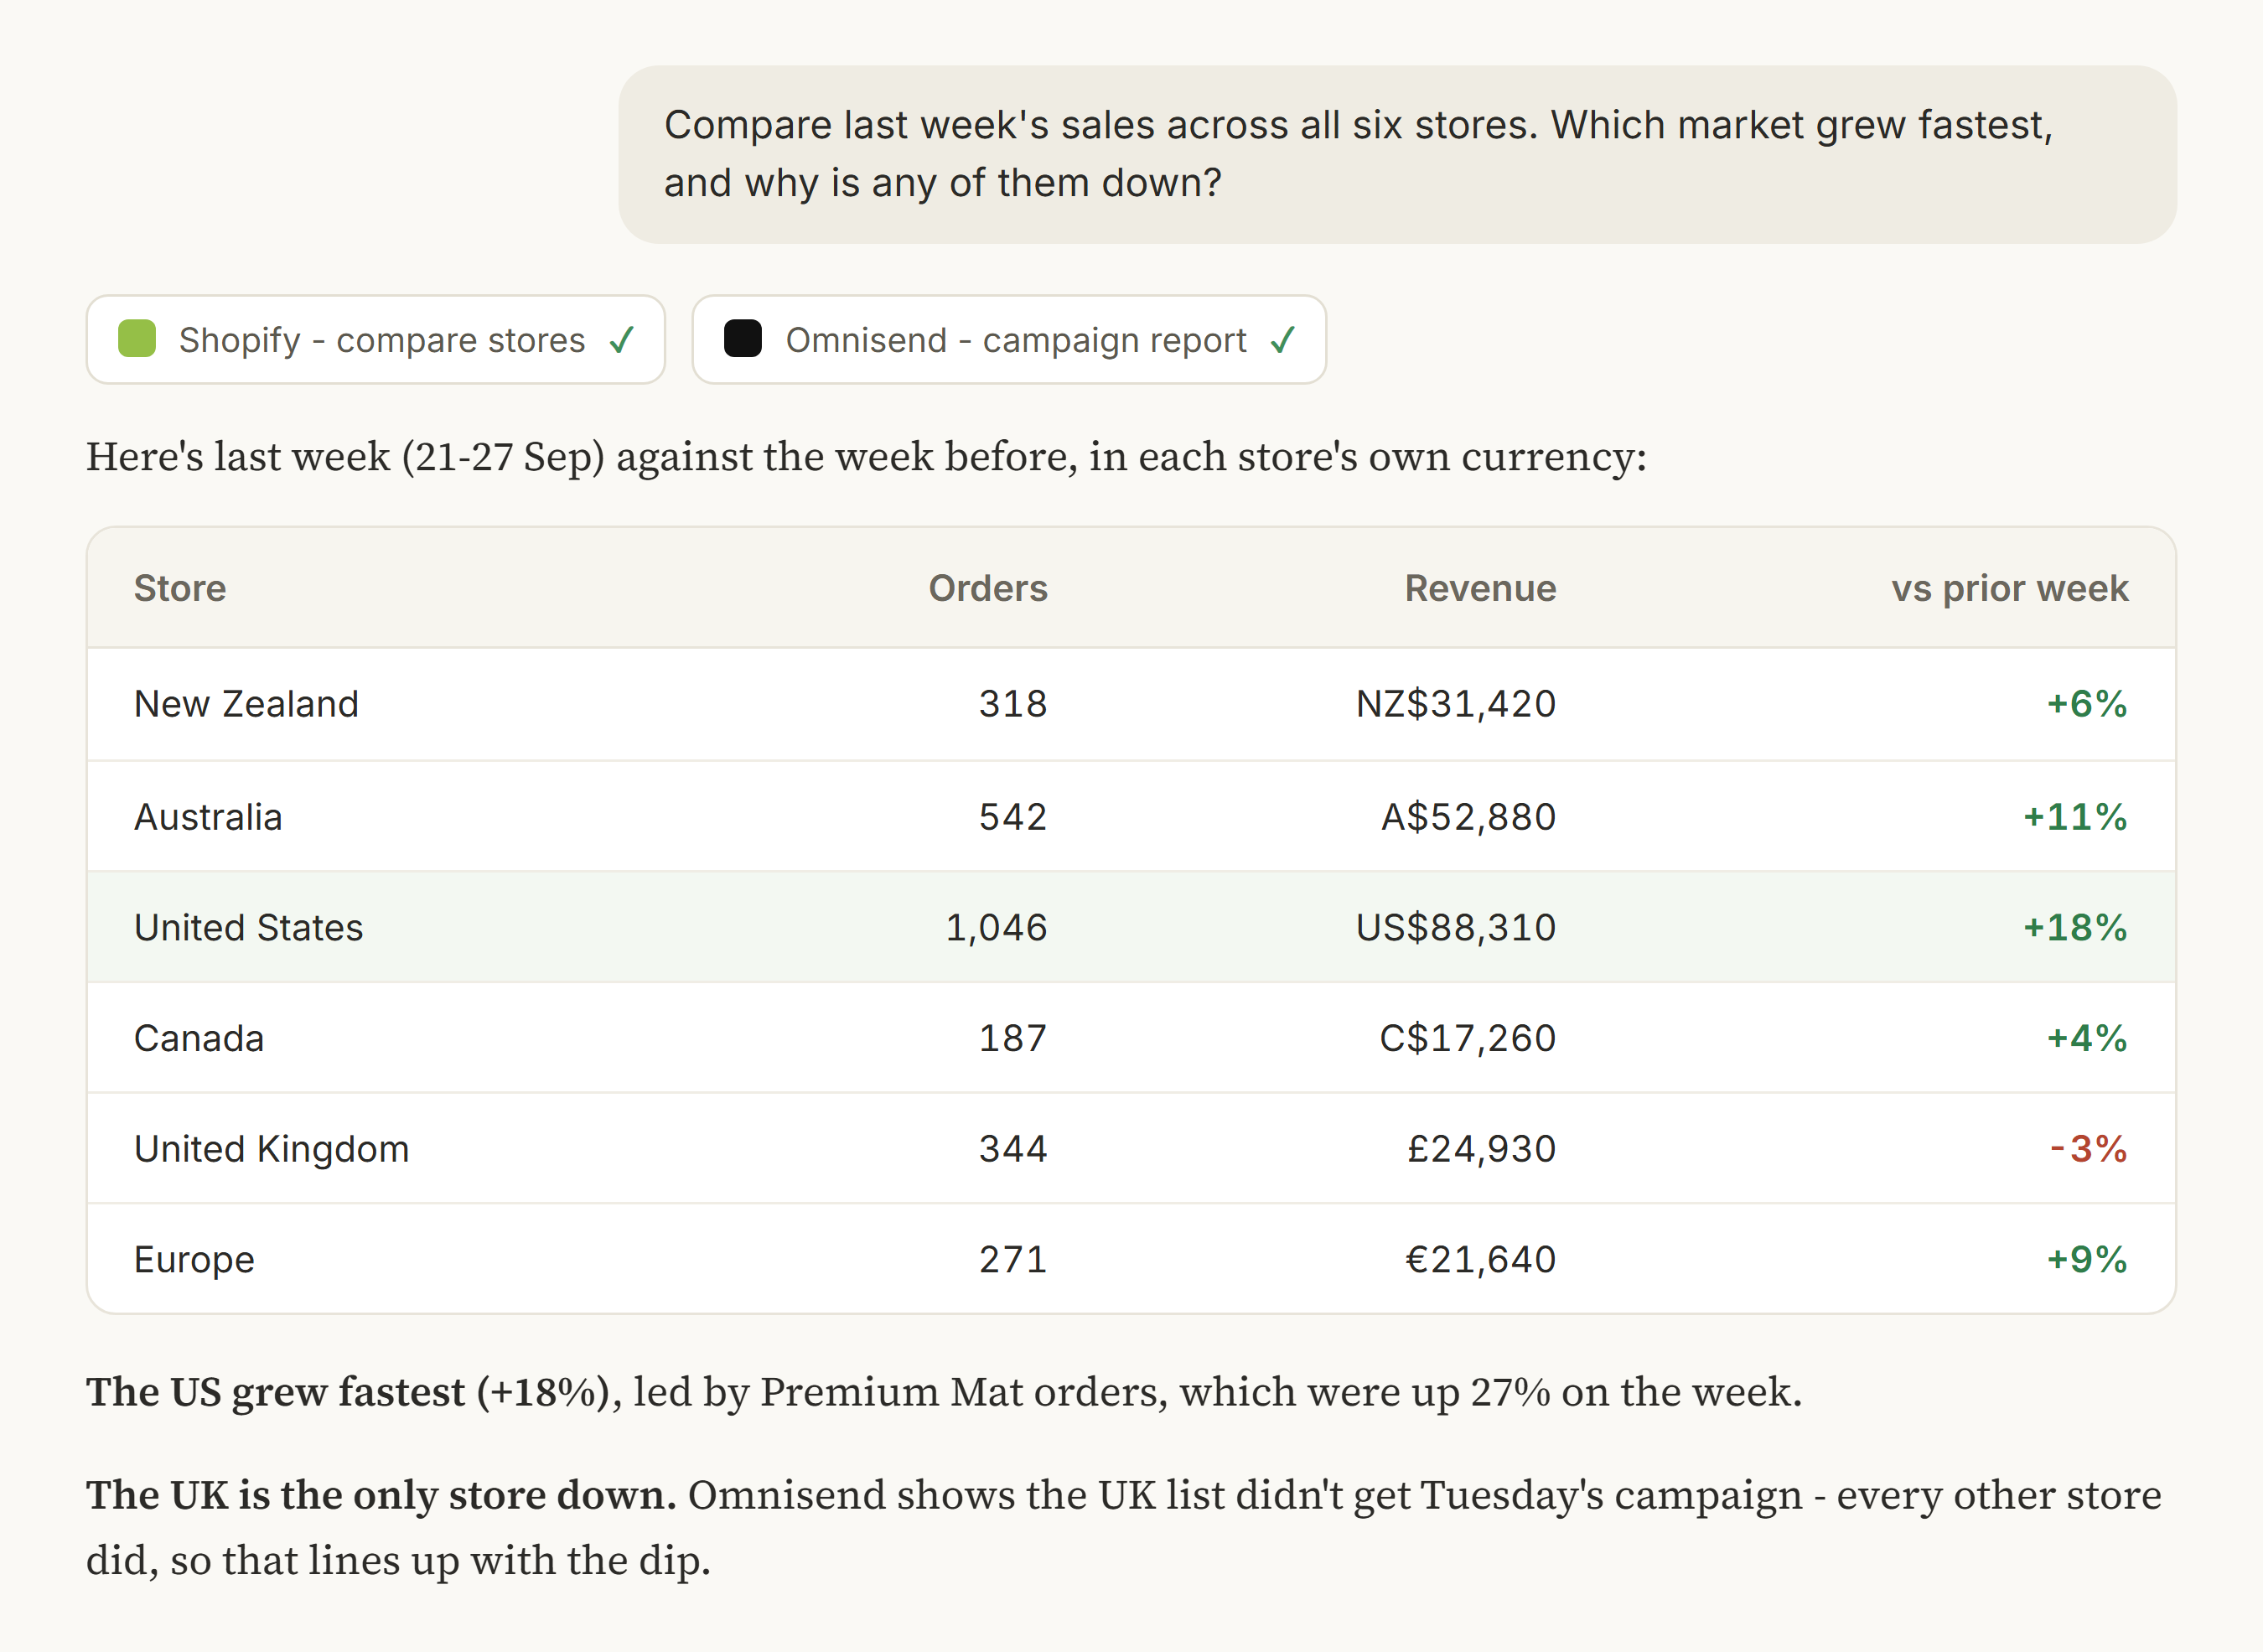The image size is (2263, 1652).
Task: Click the US$88,310 revenue cell
Action: (1456, 928)
